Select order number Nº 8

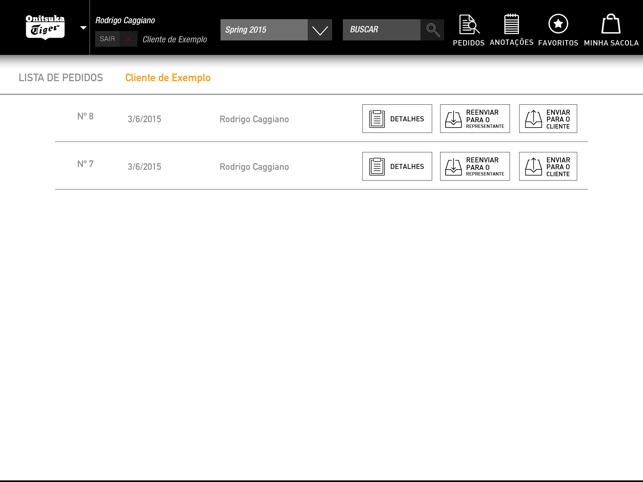click(x=85, y=116)
